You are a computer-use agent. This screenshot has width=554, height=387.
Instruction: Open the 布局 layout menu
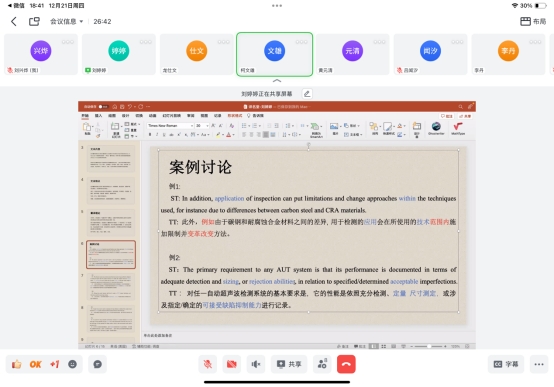pyautogui.click(x=533, y=22)
